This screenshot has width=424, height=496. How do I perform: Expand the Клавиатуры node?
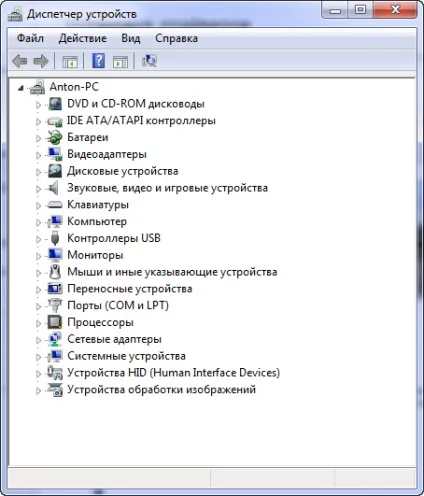pyautogui.click(x=38, y=206)
